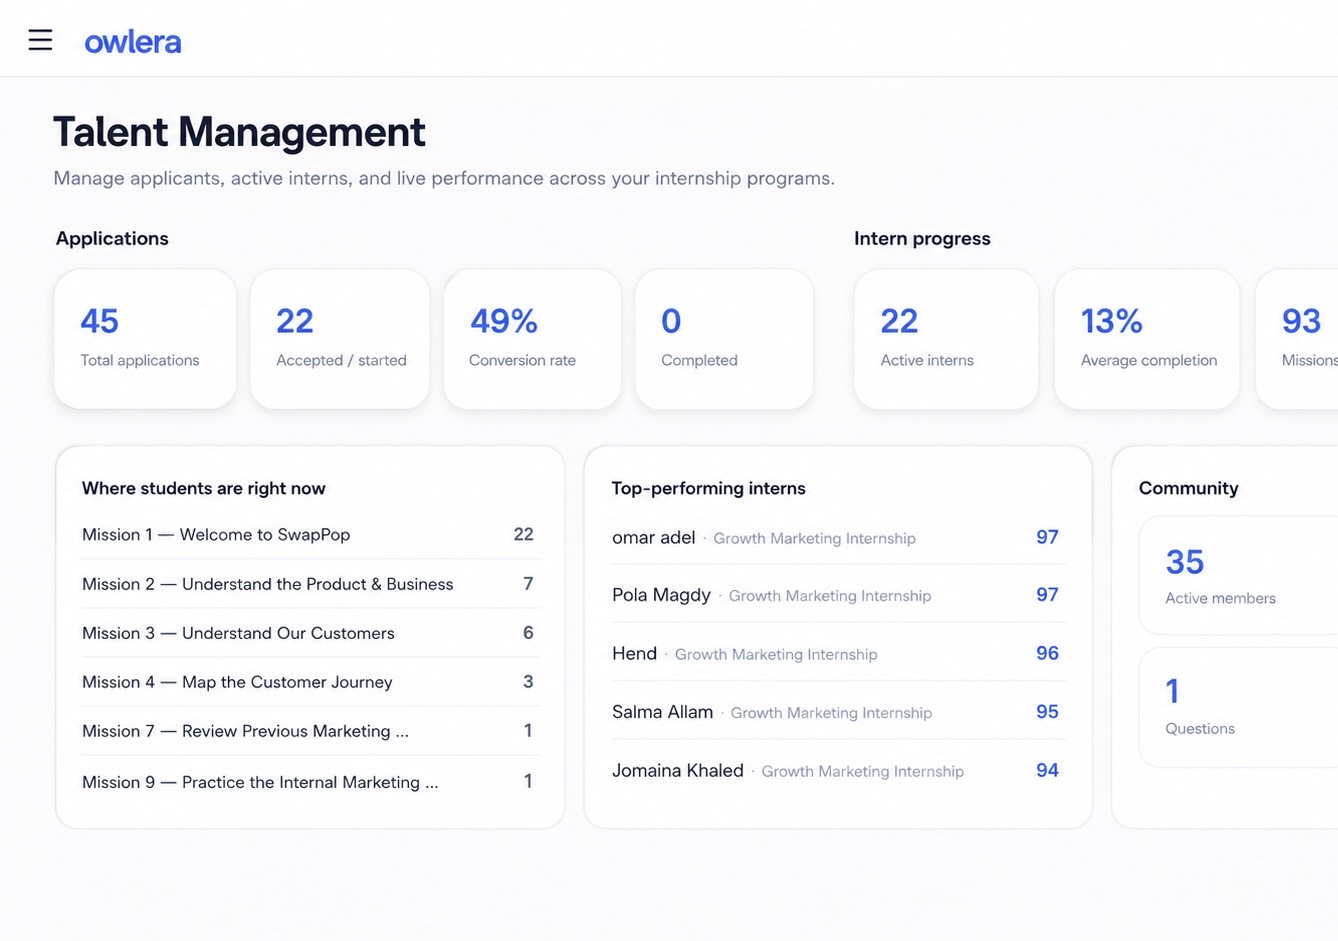Click the Community panel heading
The image size is (1338, 941).
pyautogui.click(x=1188, y=488)
